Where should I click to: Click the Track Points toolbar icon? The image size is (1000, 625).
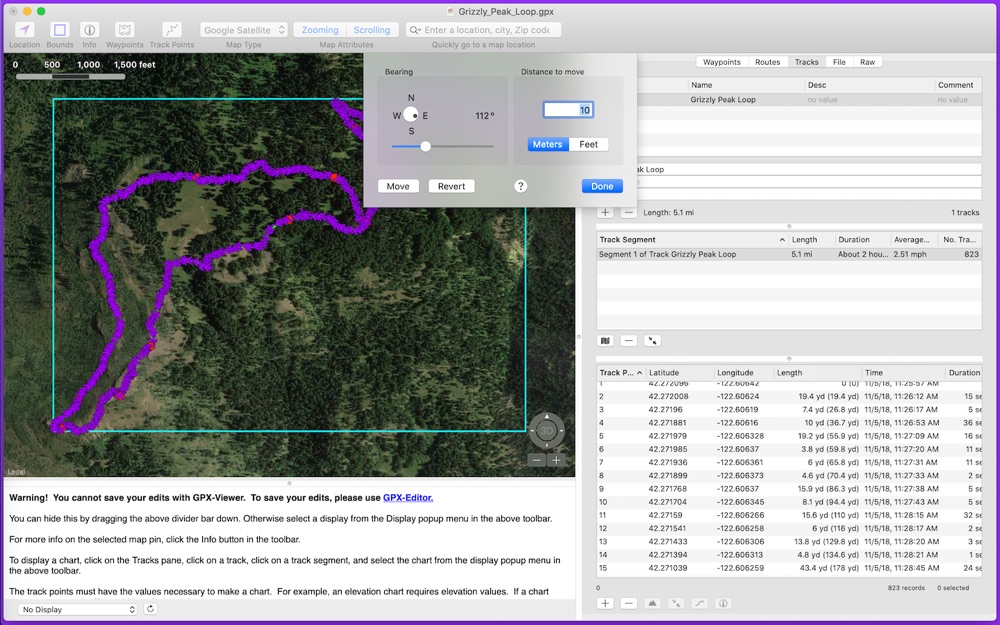point(172,30)
